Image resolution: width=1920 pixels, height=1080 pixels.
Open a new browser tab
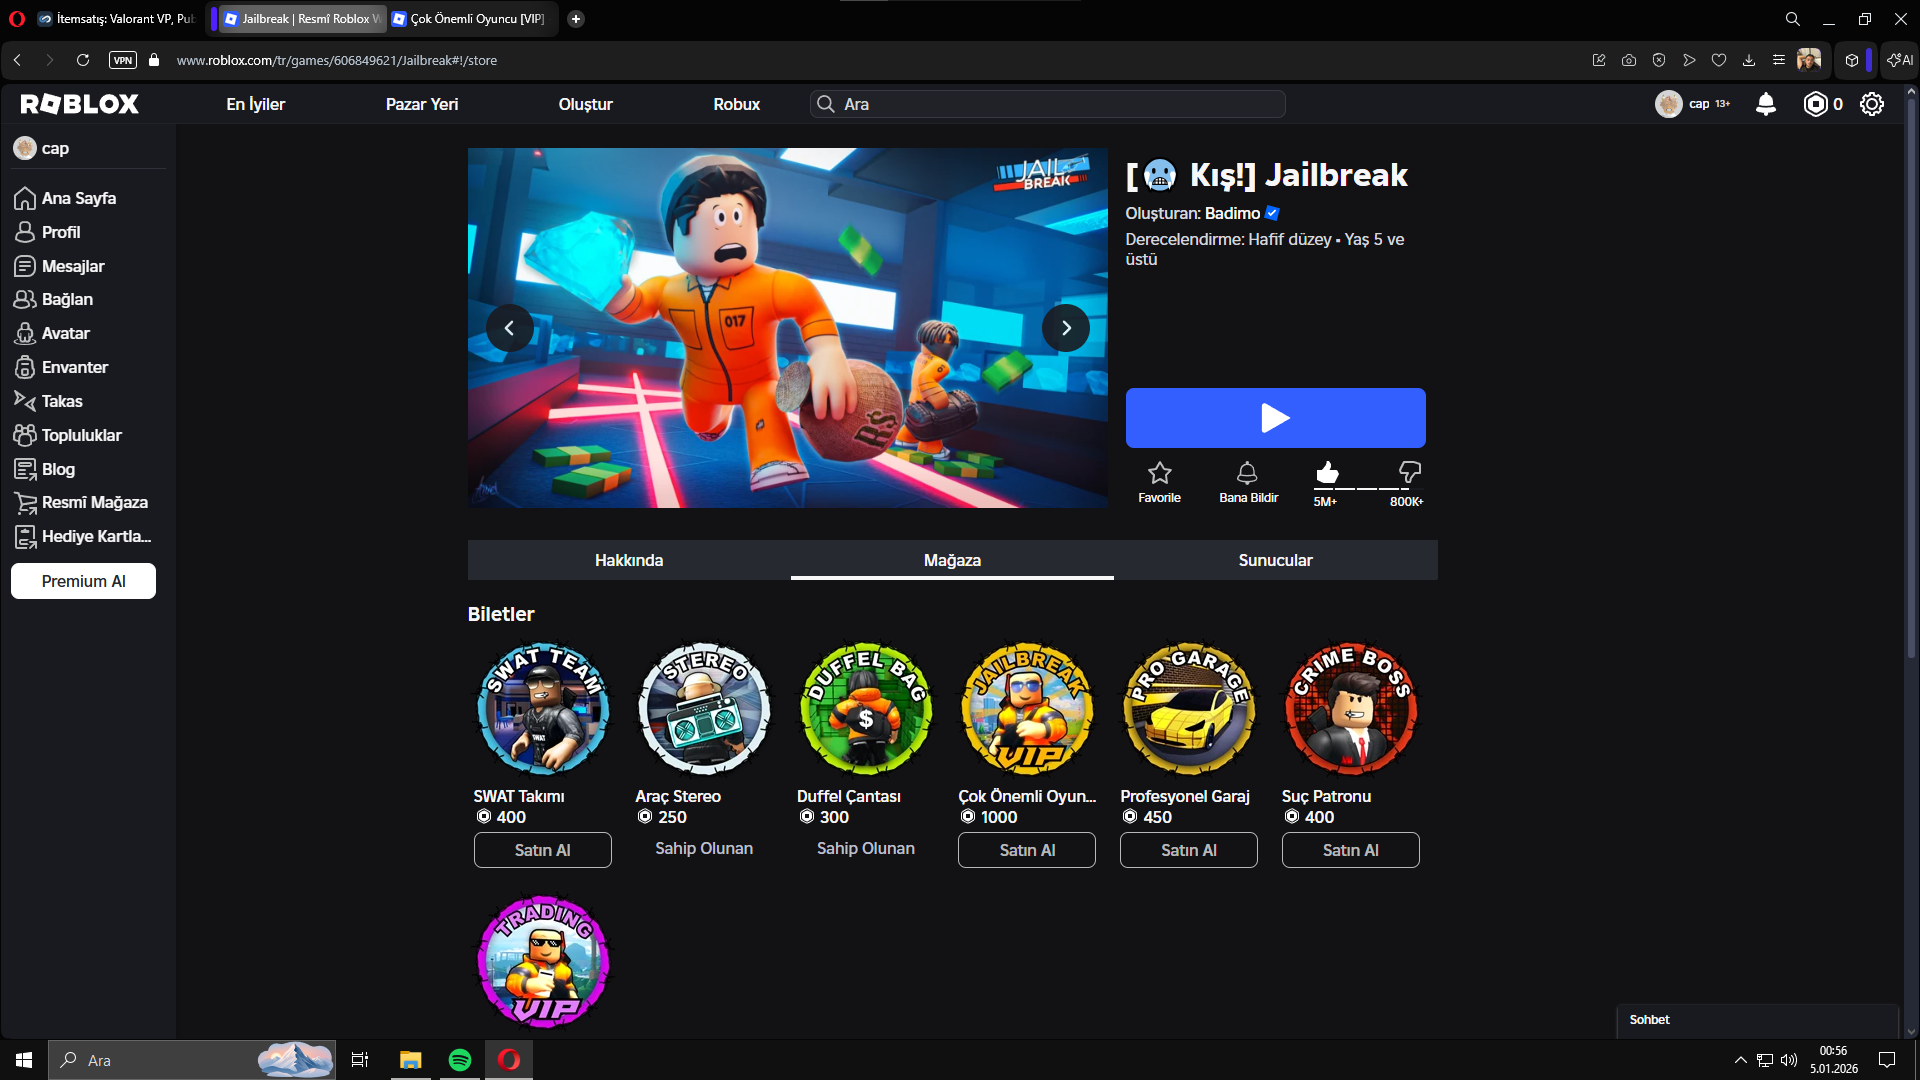pos(576,19)
